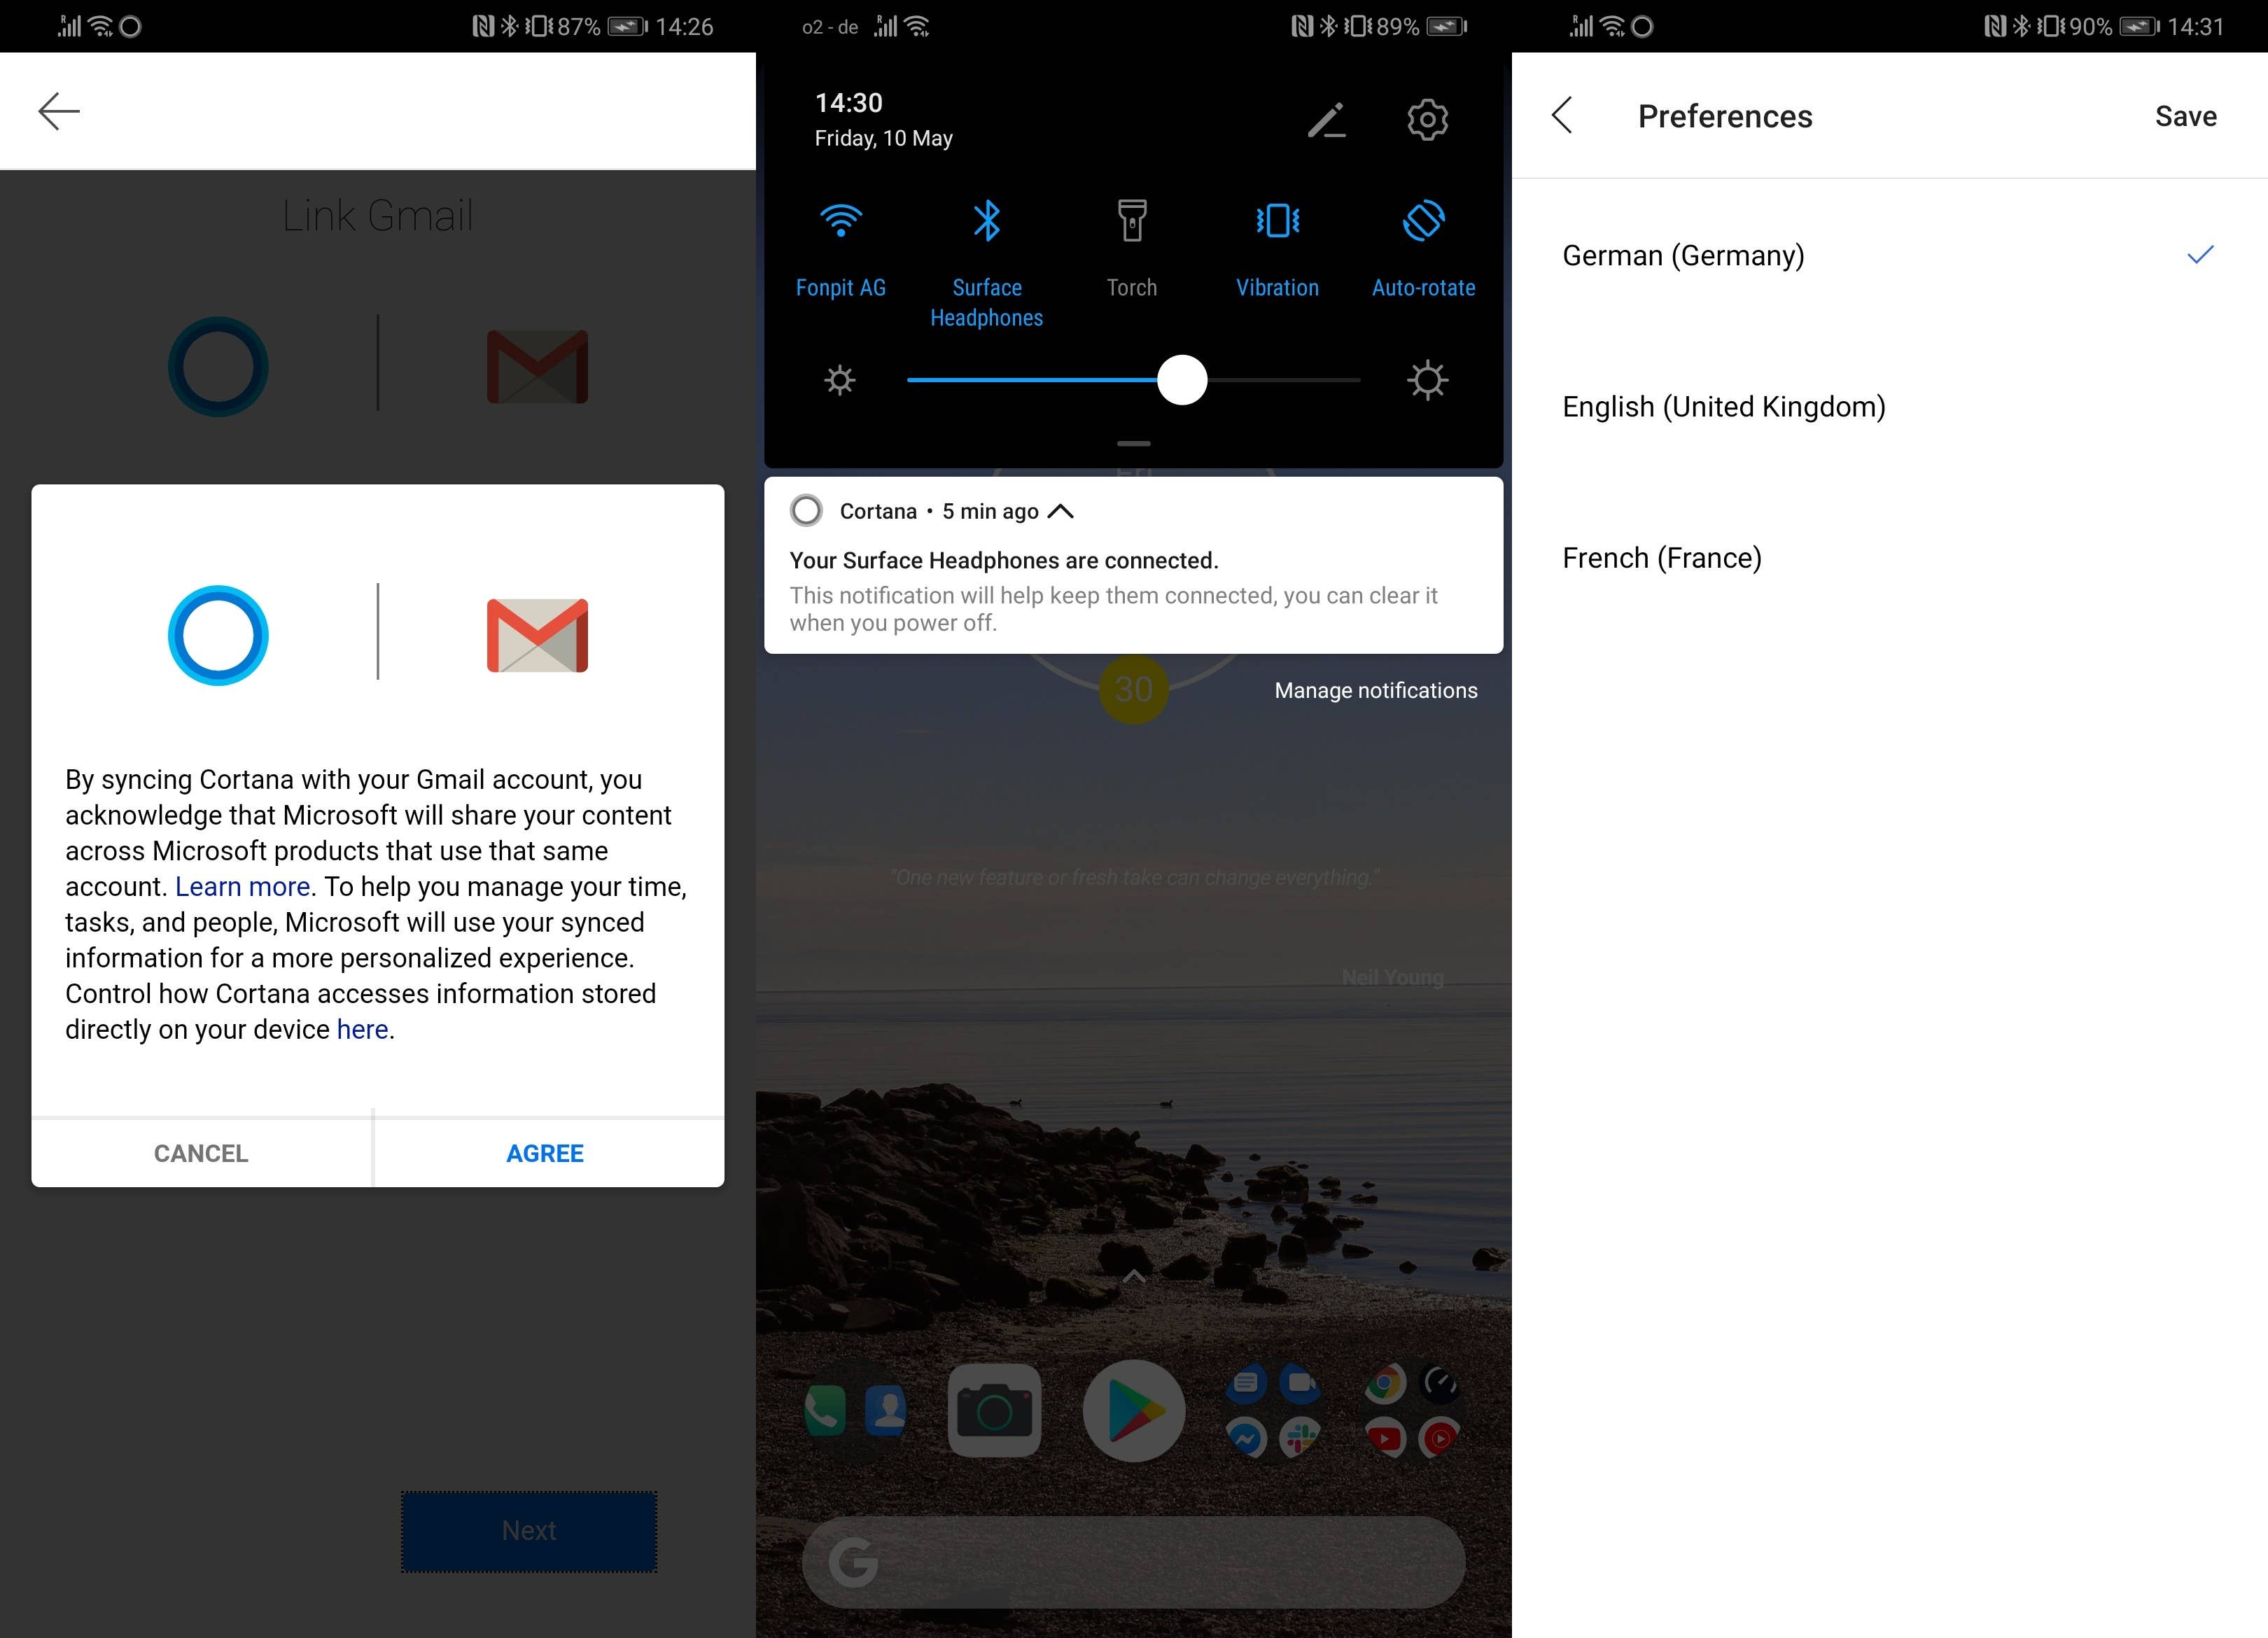Open the Play Store from the dock

pos(1134,1410)
